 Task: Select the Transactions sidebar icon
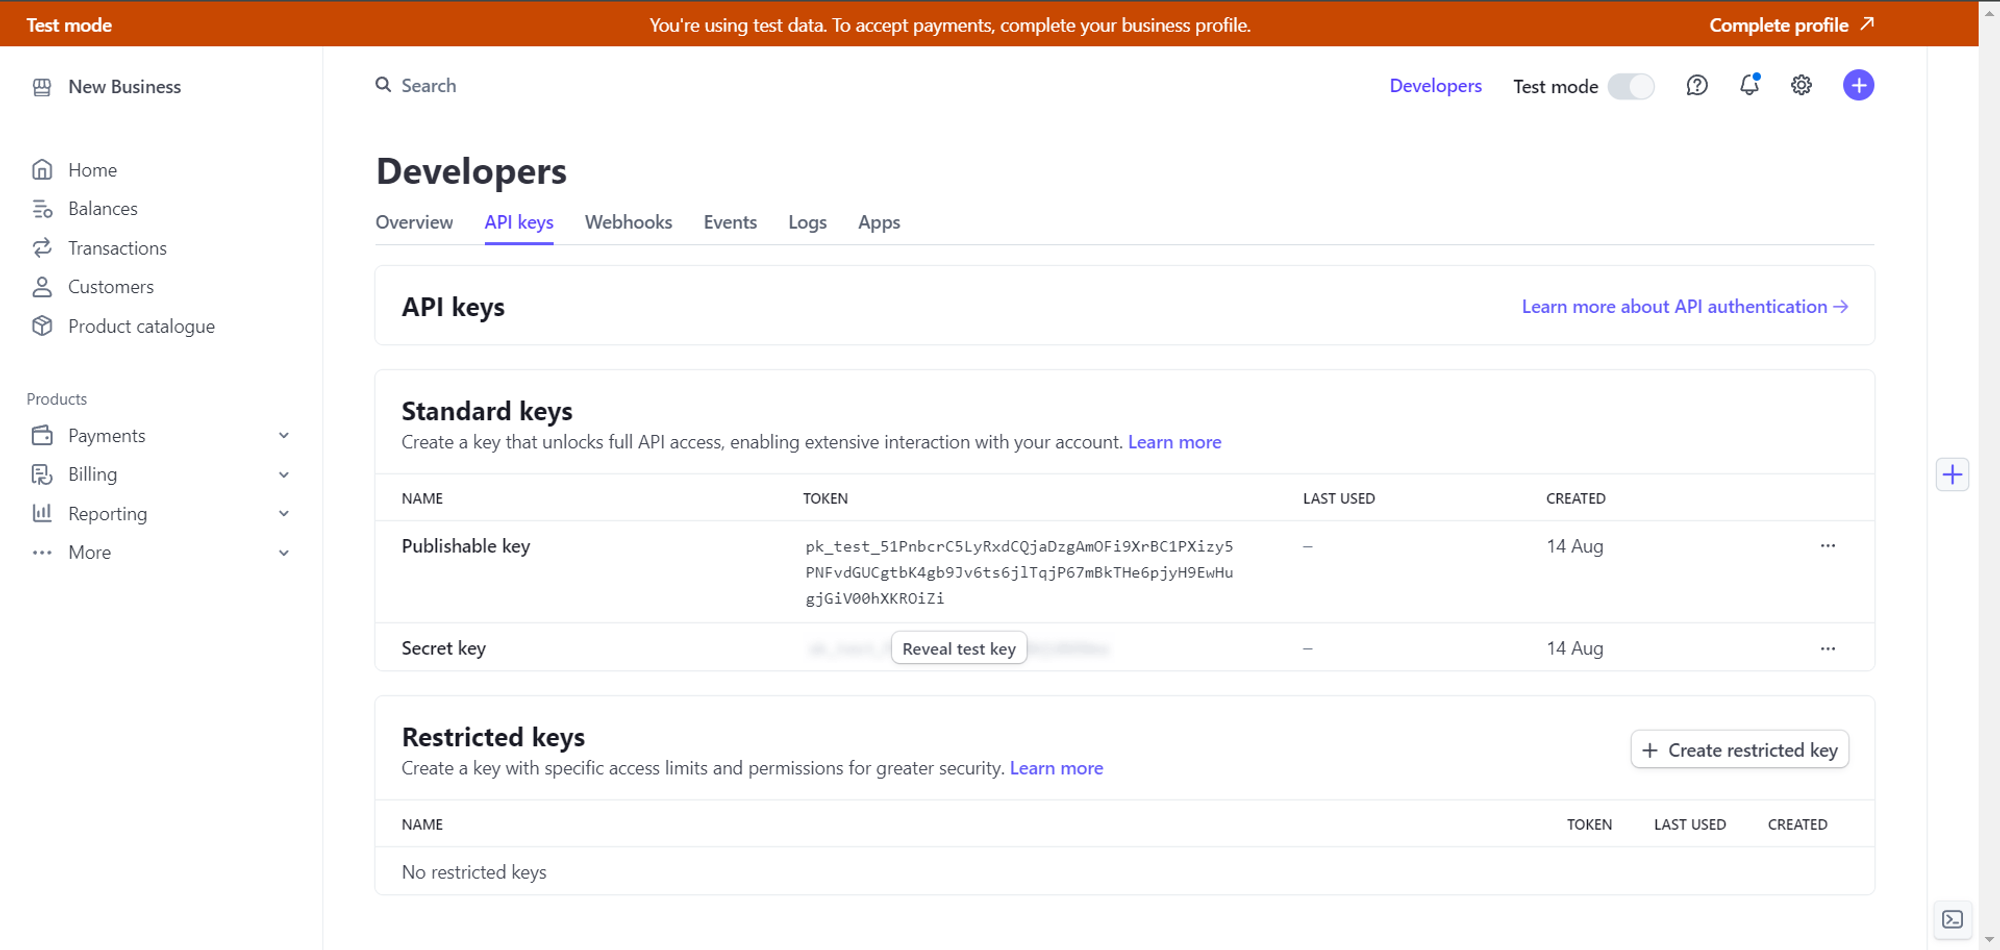point(42,247)
